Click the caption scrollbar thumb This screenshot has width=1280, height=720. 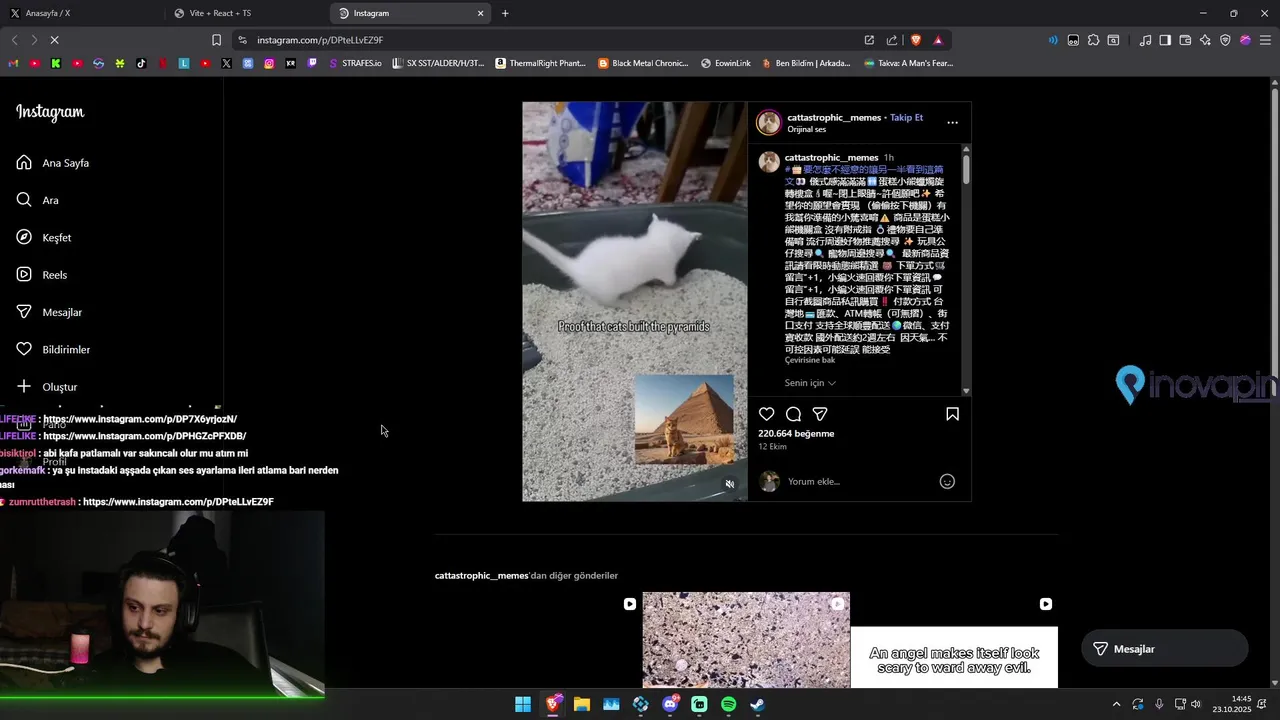(966, 168)
